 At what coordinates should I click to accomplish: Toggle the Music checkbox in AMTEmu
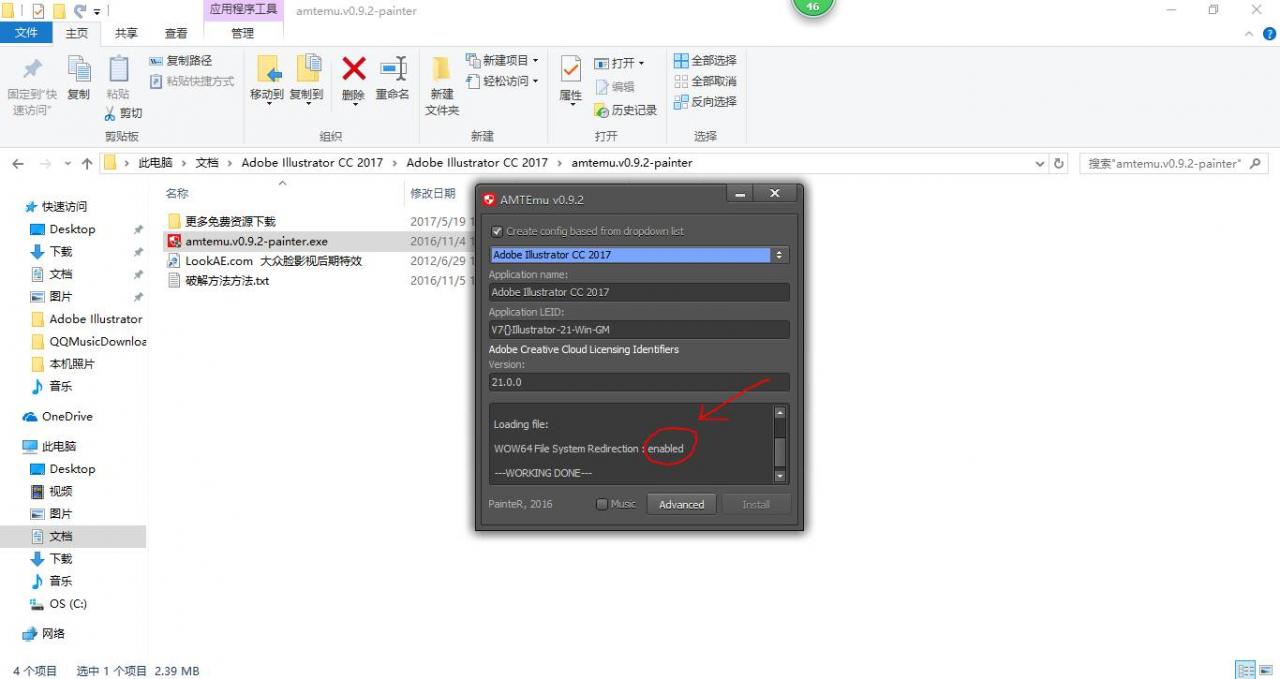pyautogui.click(x=601, y=504)
